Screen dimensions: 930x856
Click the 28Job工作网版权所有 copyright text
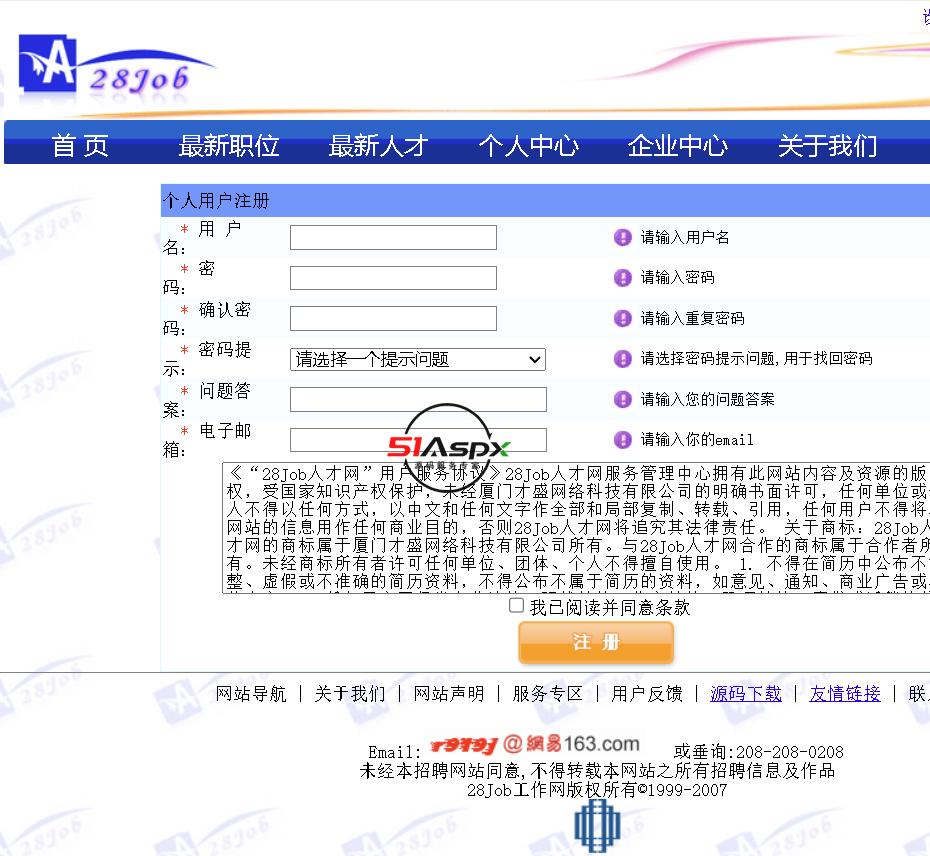[x=597, y=790]
